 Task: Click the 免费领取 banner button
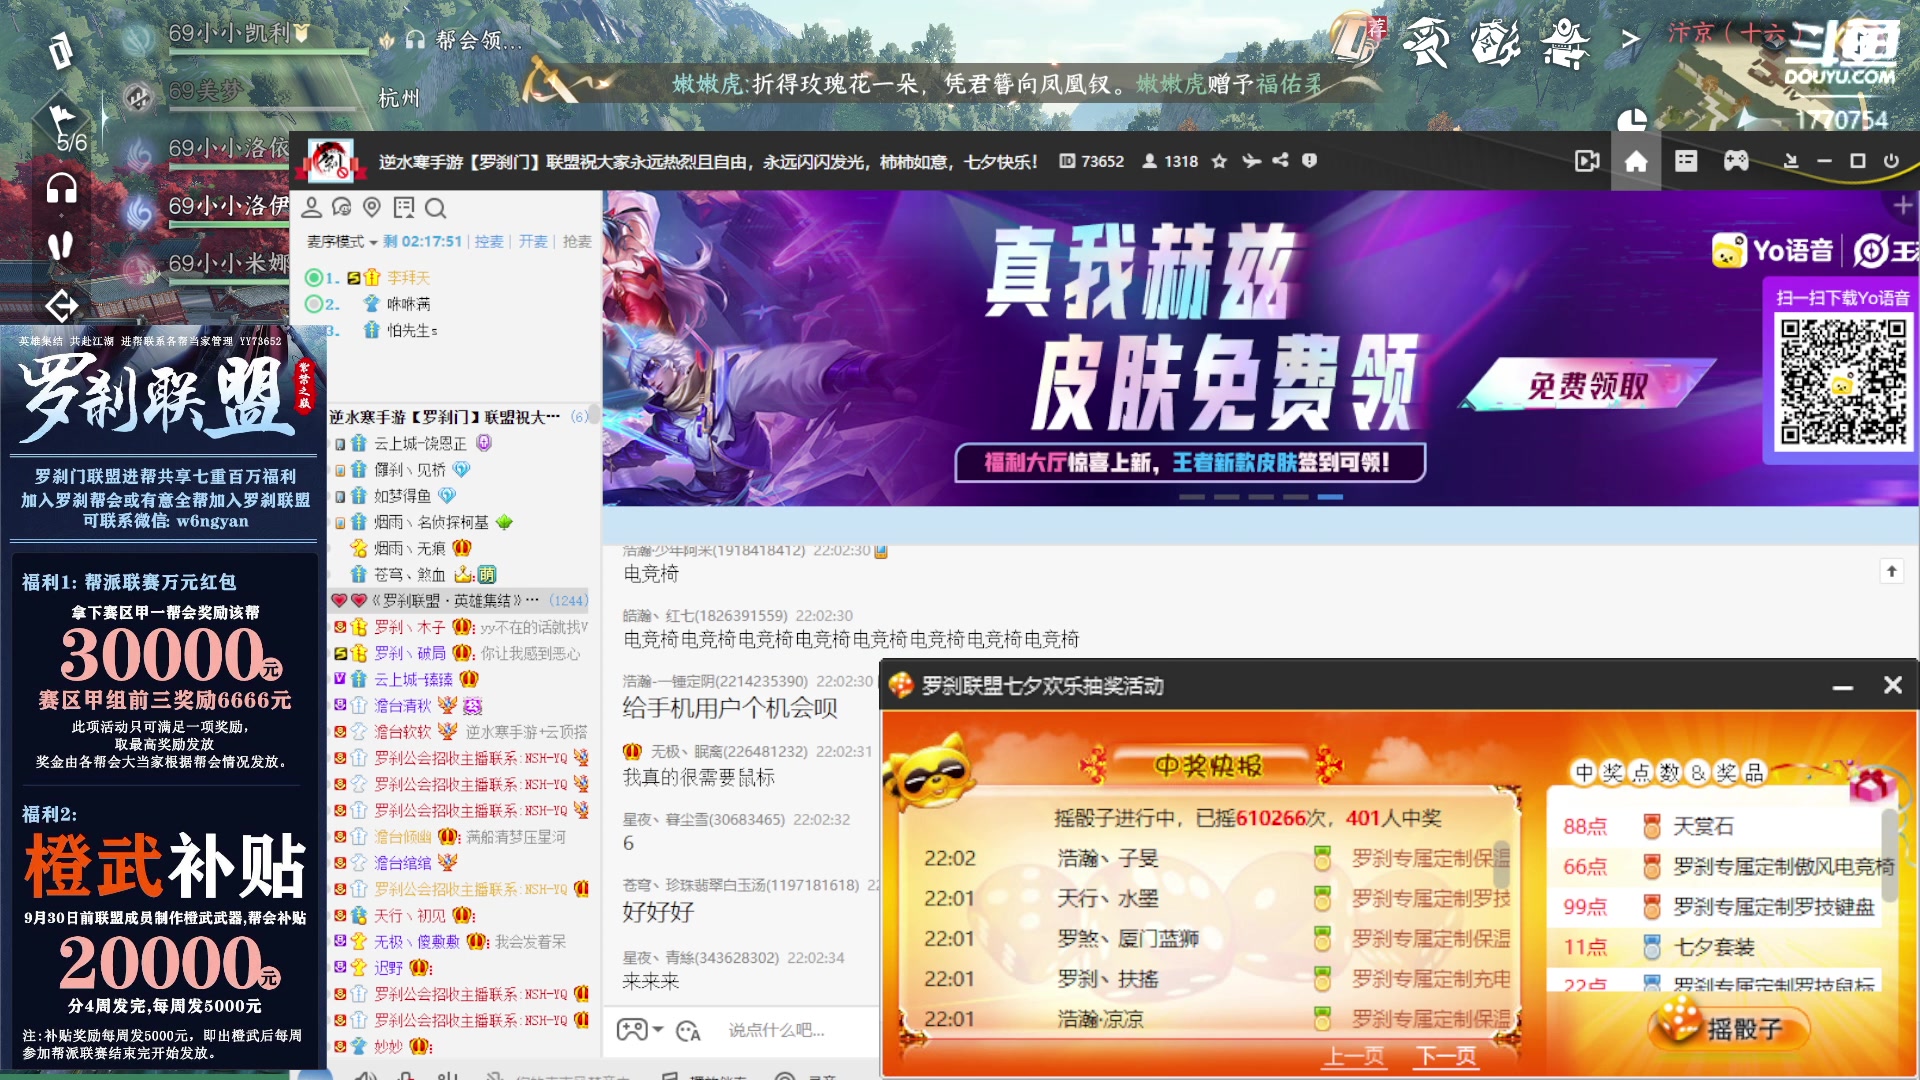1588,385
